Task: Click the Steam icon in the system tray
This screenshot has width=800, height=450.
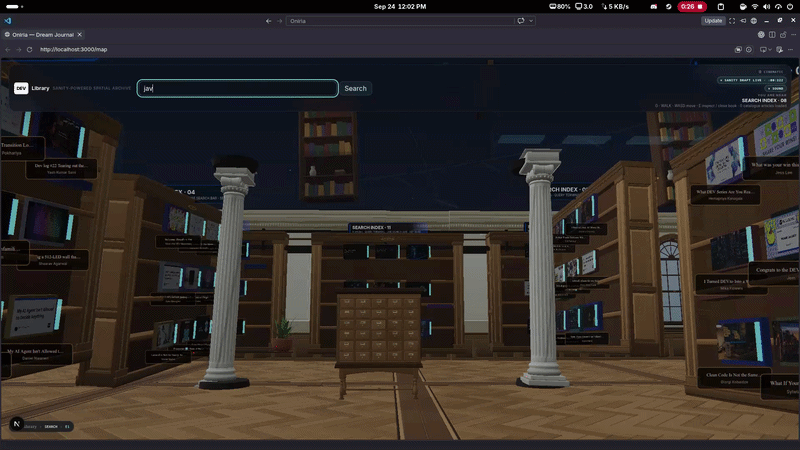Action: [x=668, y=7]
